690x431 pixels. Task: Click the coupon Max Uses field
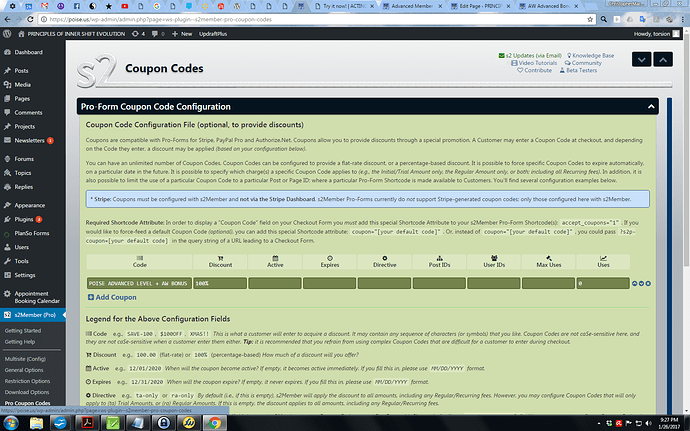click(x=548, y=283)
